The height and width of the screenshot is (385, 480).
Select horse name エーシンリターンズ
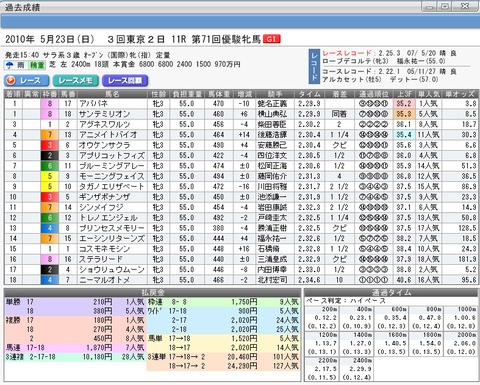112,238
